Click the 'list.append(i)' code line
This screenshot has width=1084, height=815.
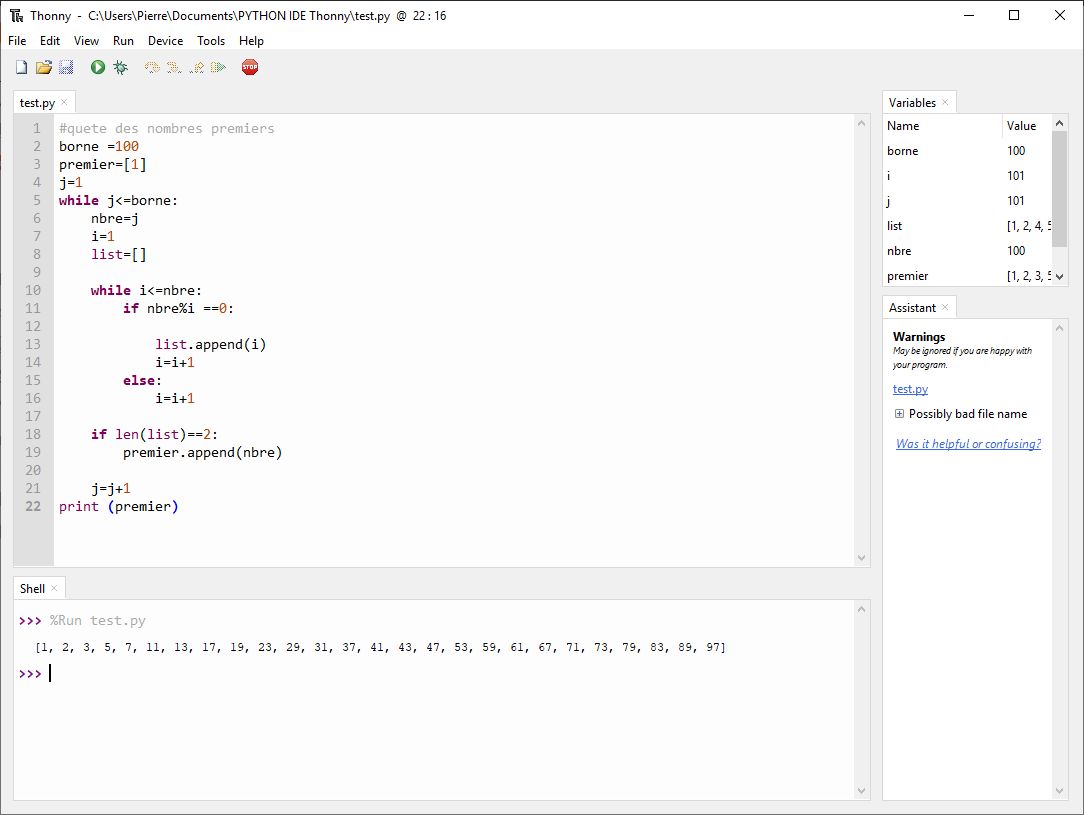(x=210, y=344)
